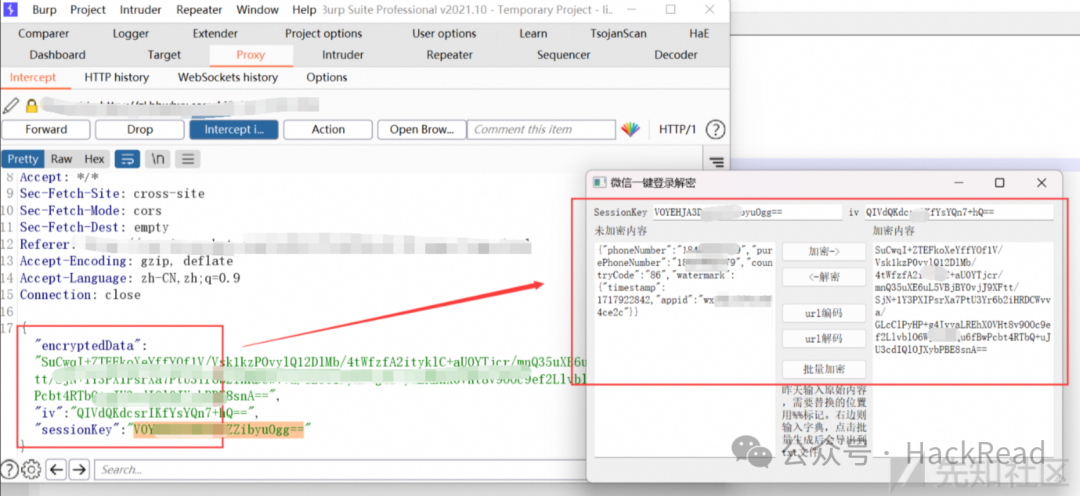Image resolution: width=1080 pixels, height=496 pixels.
Task: Switch to the Dashboard tab
Action: point(57,55)
